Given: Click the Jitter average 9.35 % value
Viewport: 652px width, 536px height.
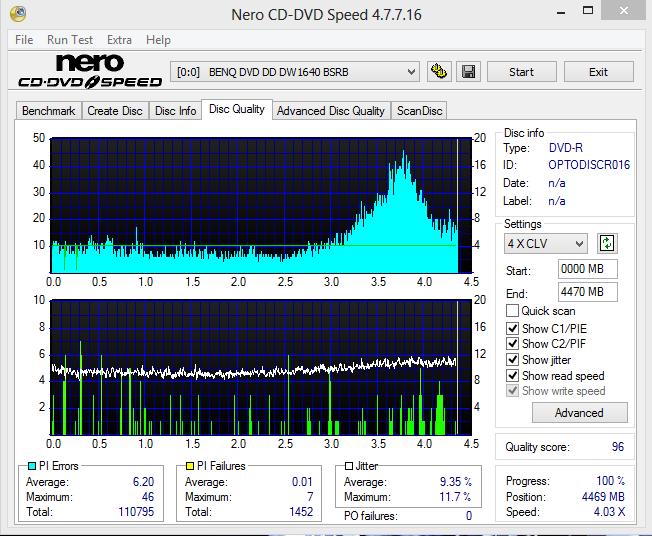Looking at the screenshot, I should (x=456, y=482).
